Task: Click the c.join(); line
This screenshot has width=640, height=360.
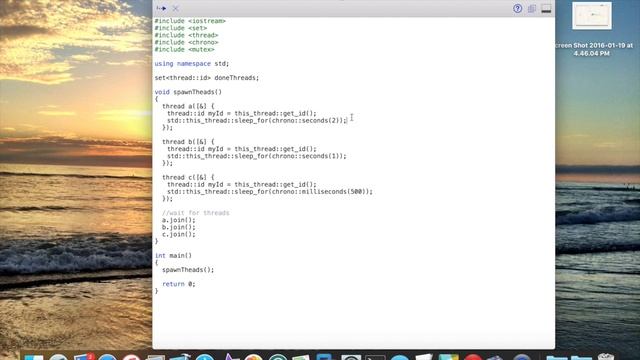Action: coord(179,235)
